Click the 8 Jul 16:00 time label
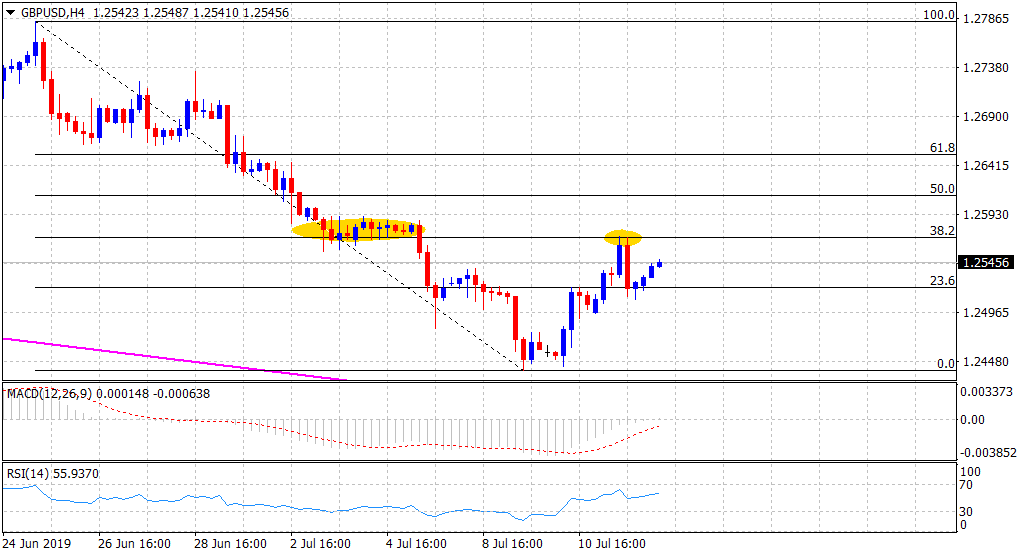The width and height of the screenshot is (1020, 556). pos(512,543)
